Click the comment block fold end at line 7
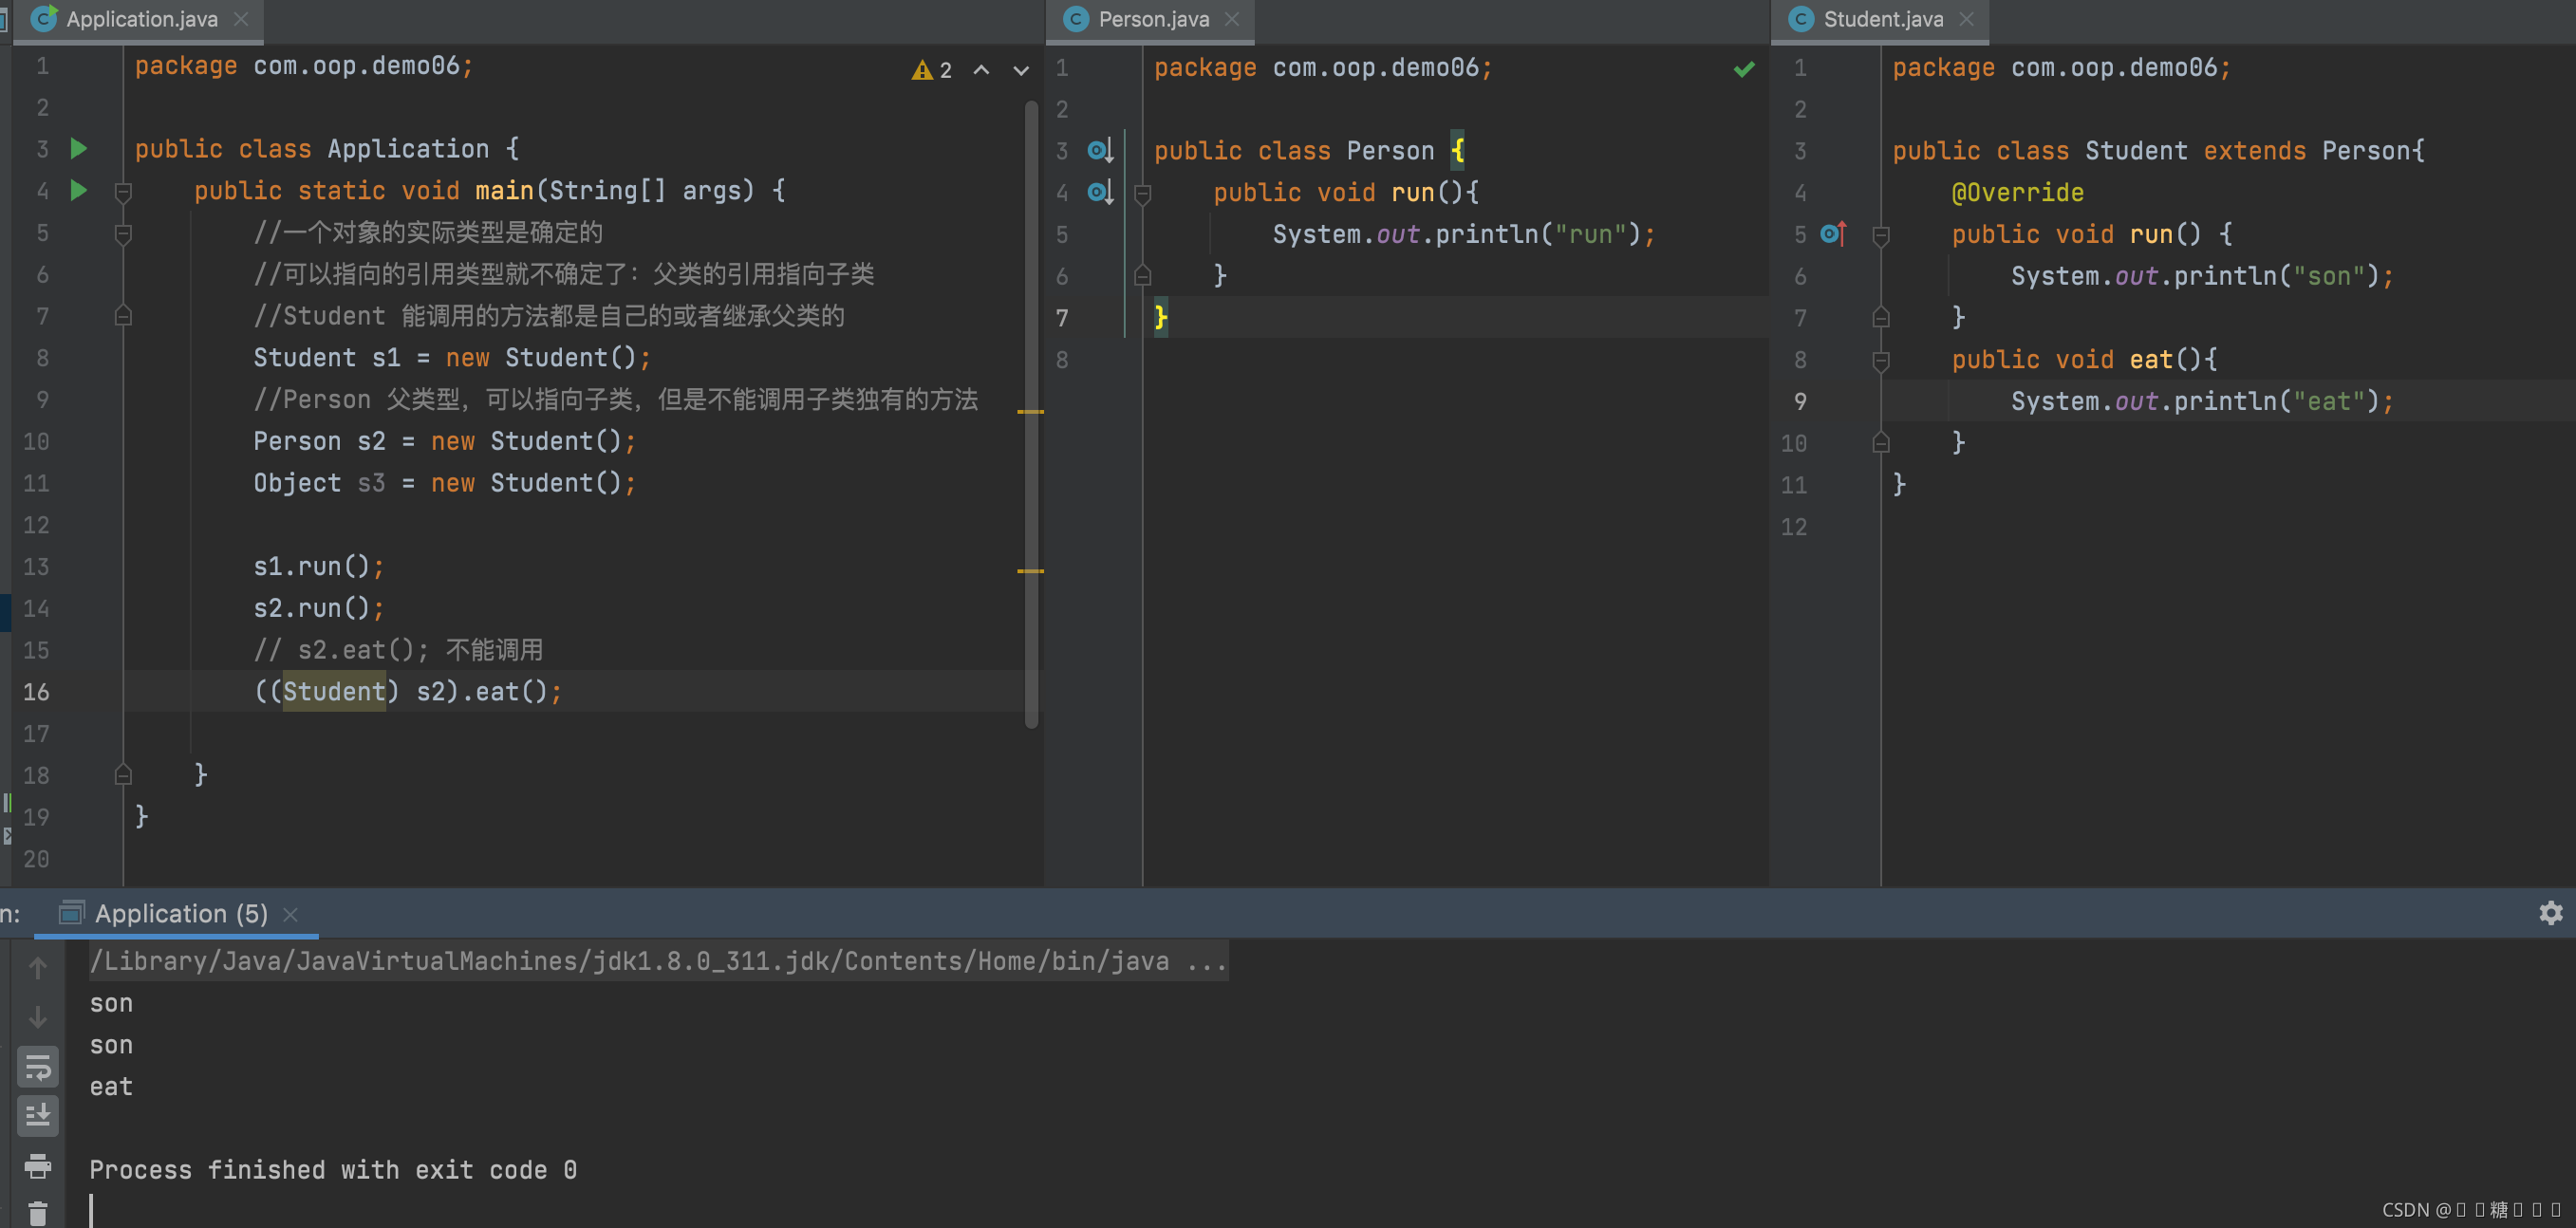2576x1228 pixels. coord(123,316)
